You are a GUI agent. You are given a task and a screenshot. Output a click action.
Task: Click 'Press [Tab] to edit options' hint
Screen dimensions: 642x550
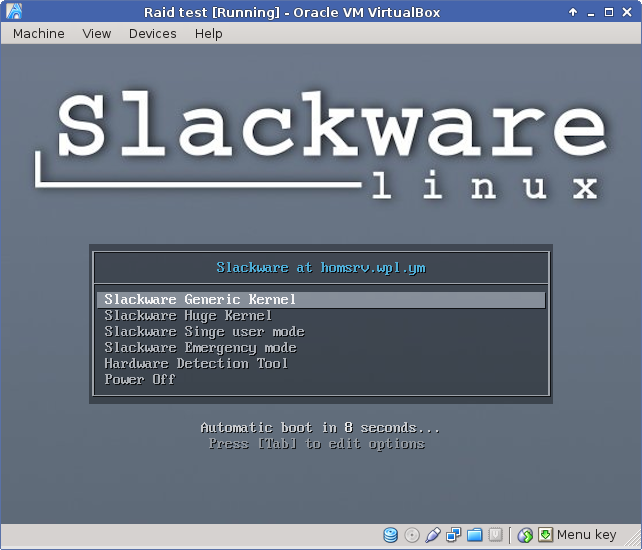click(317, 444)
